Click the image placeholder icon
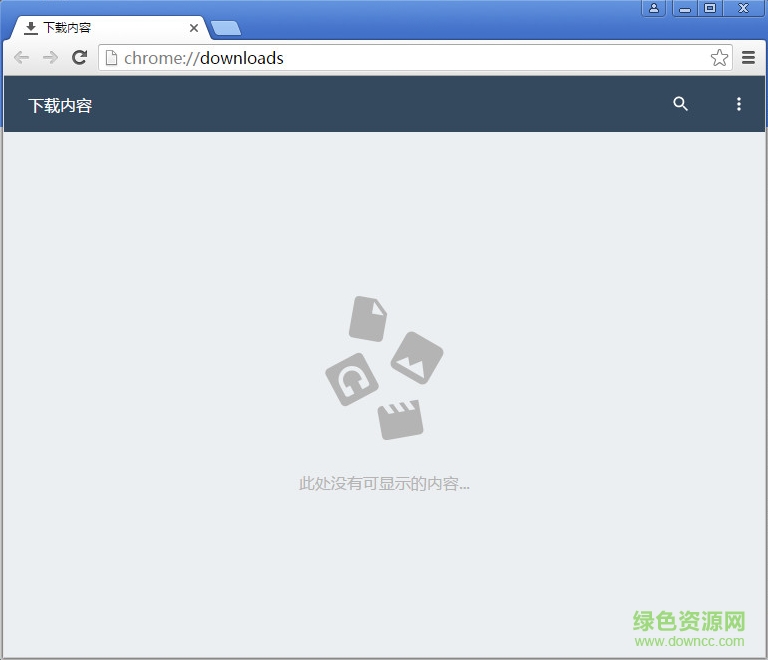The width and height of the screenshot is (768, 660). pyautogui.click(x=417, y=357)
